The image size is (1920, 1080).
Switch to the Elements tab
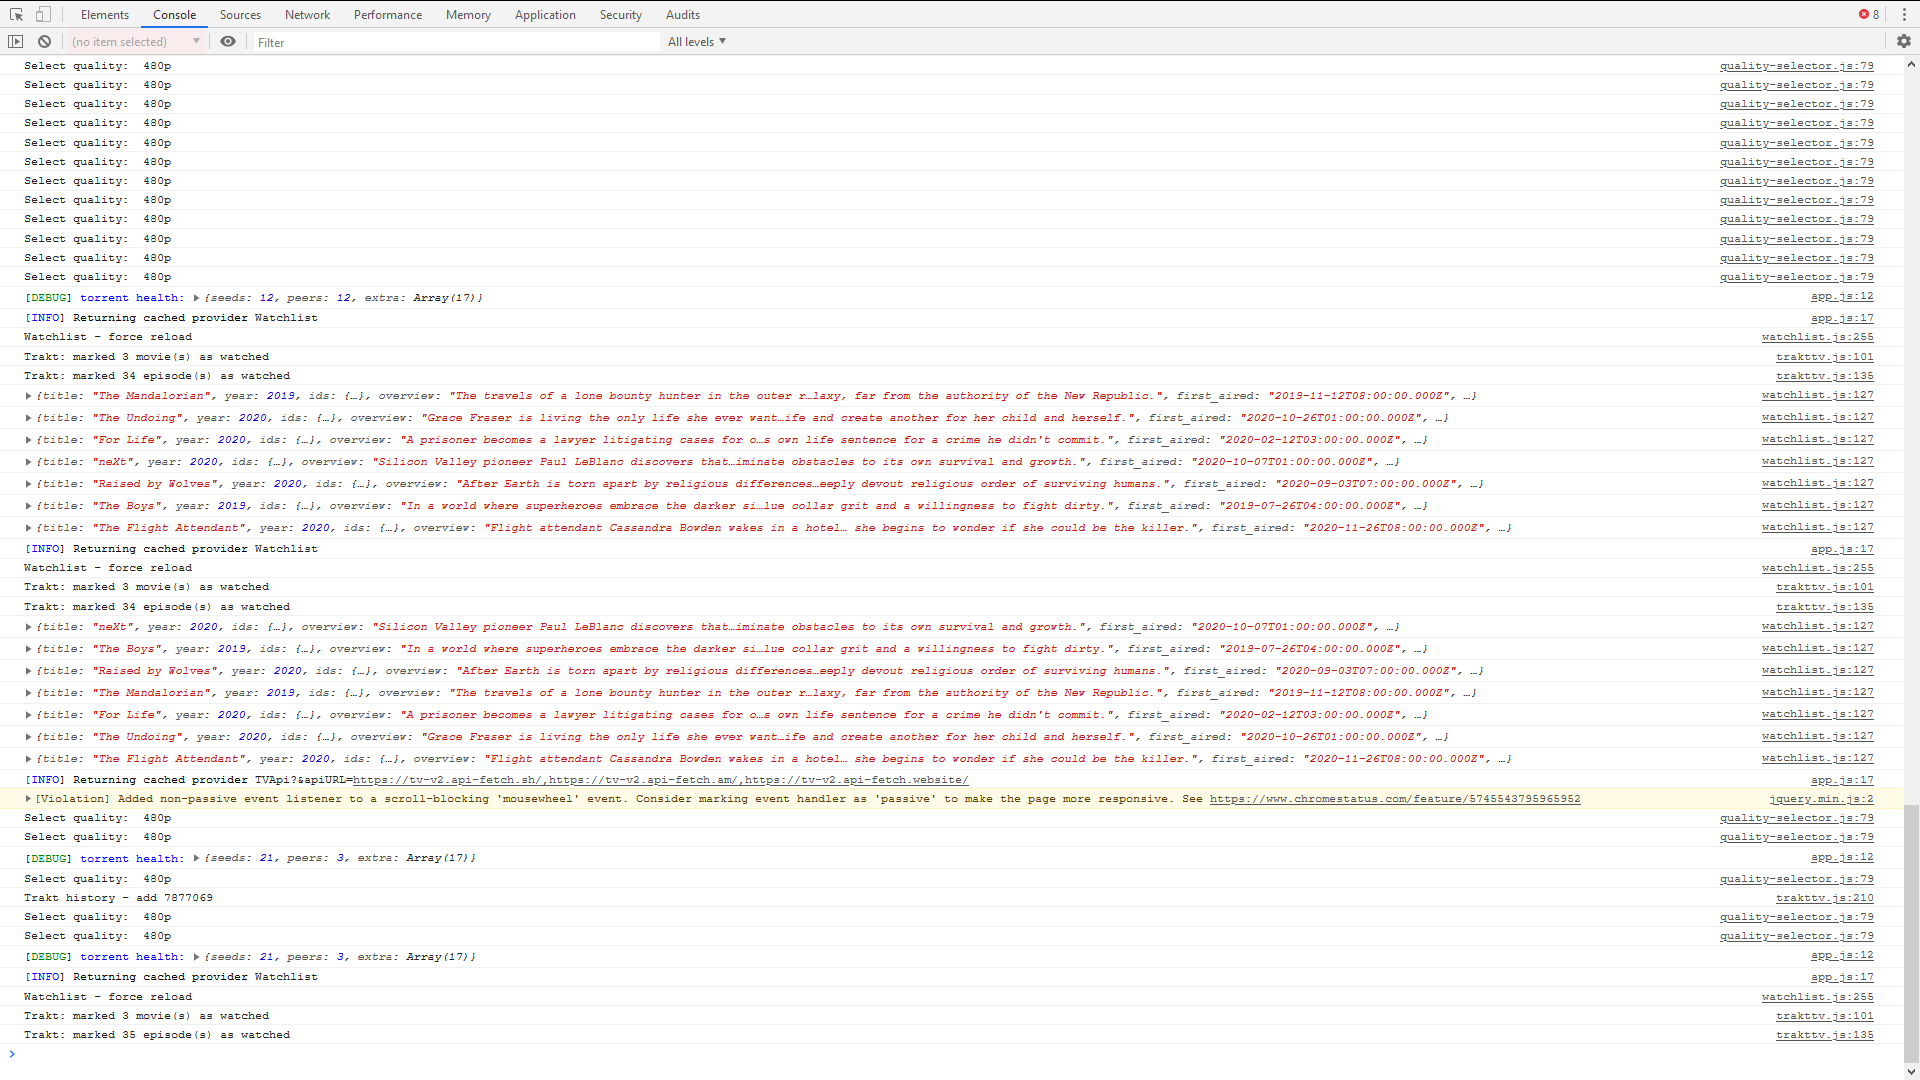[x=105, y=14]
